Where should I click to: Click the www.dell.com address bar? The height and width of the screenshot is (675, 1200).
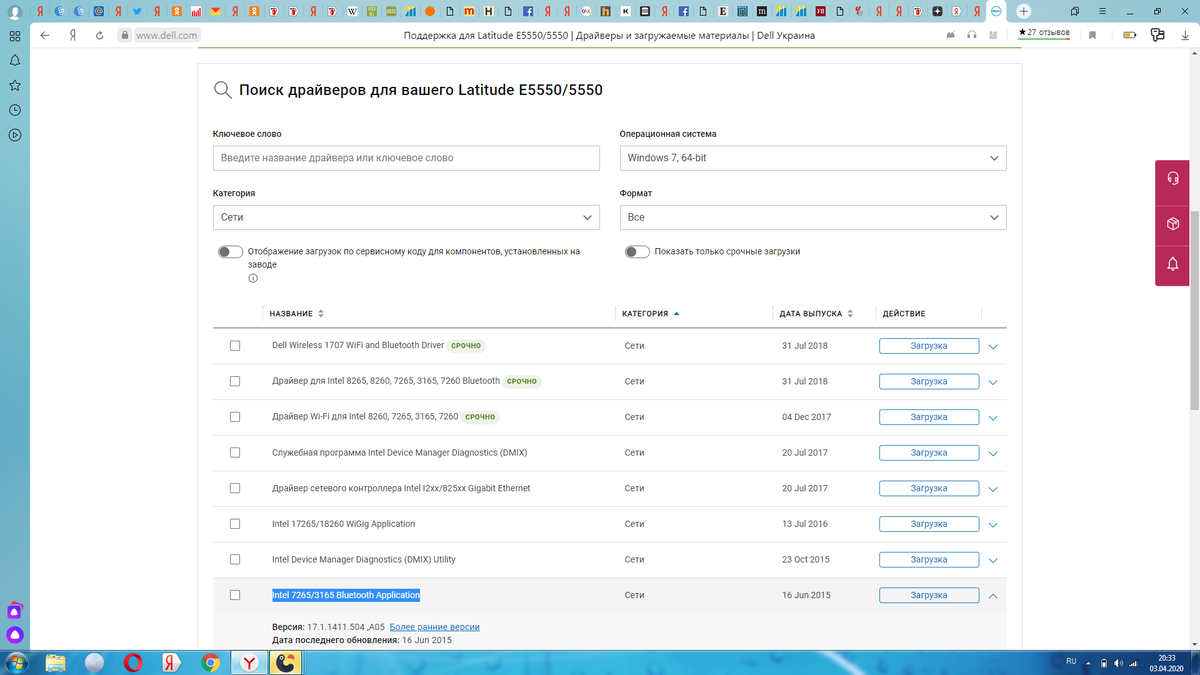coord(166,35)
